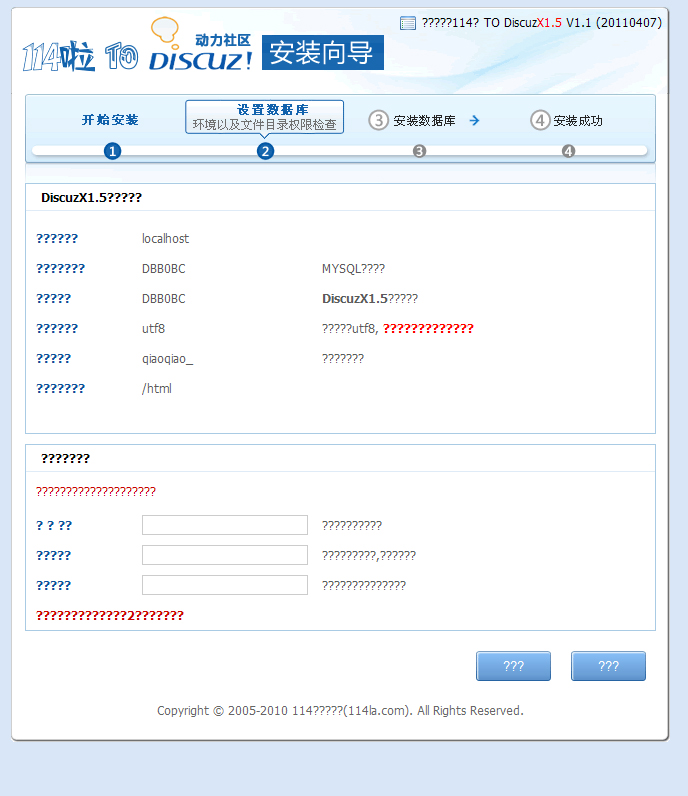Click progress bar marker number 1
Image resolution: width=688 pixels, height=796 pixels.
pos(112,151)
